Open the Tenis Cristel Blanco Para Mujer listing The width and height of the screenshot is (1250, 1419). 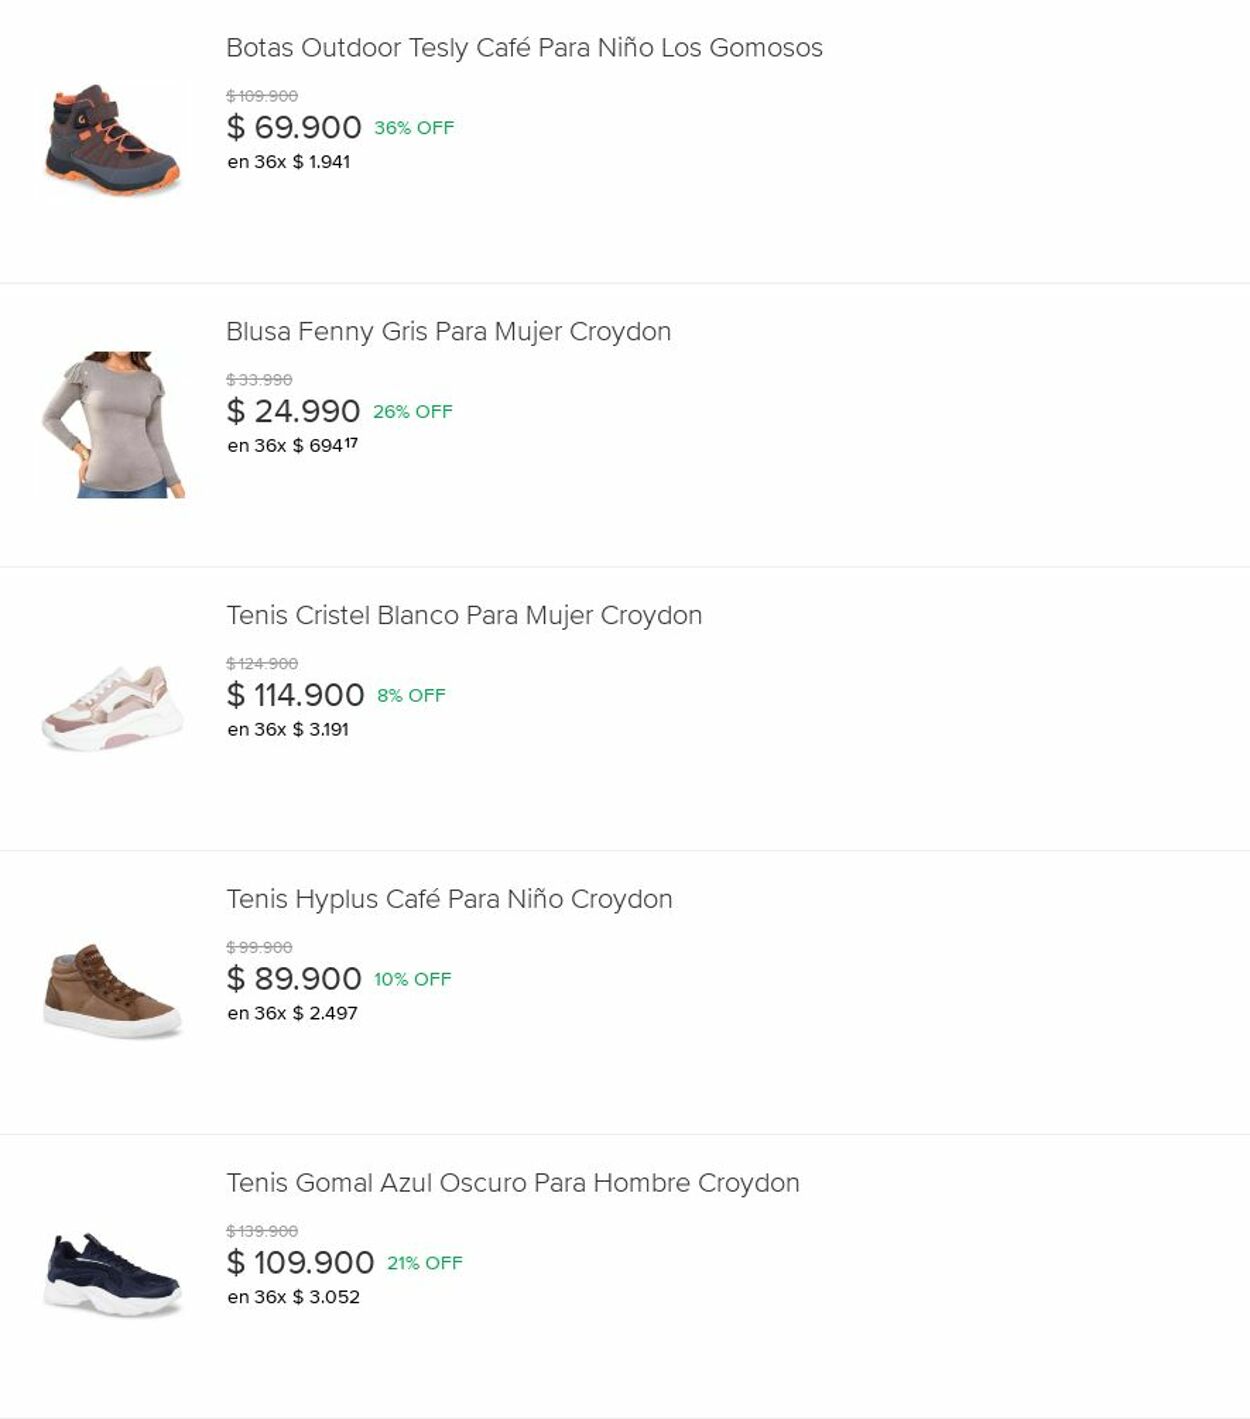click(x=464, y=616)
